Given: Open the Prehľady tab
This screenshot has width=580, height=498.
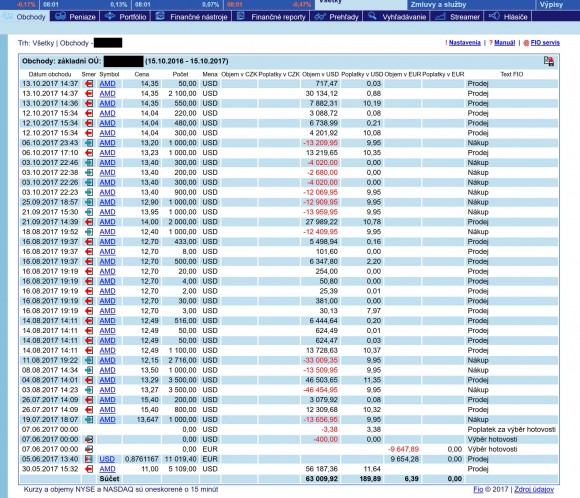Looking at the screenshot, I should [336, 17].
